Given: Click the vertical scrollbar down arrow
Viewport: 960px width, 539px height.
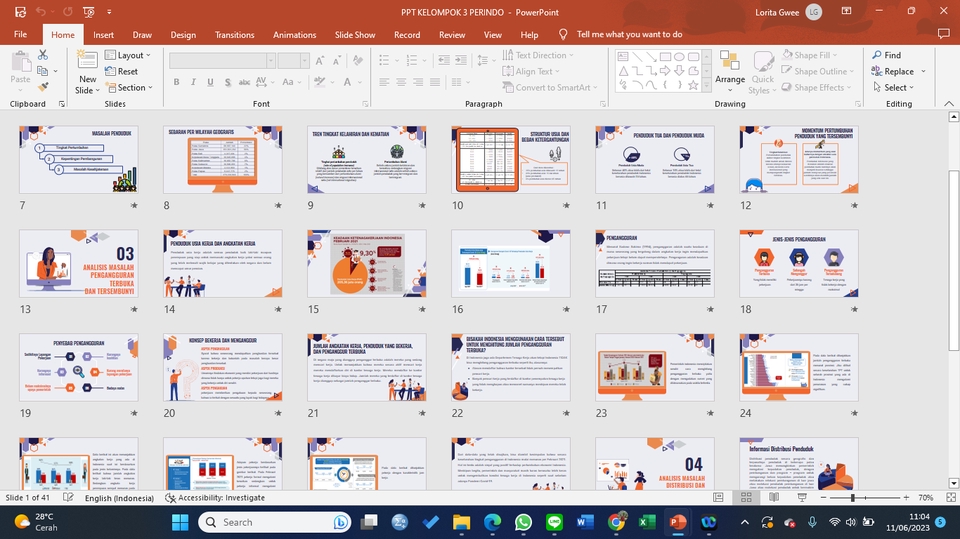Looking at the screenshot, I should click(953, 483).
